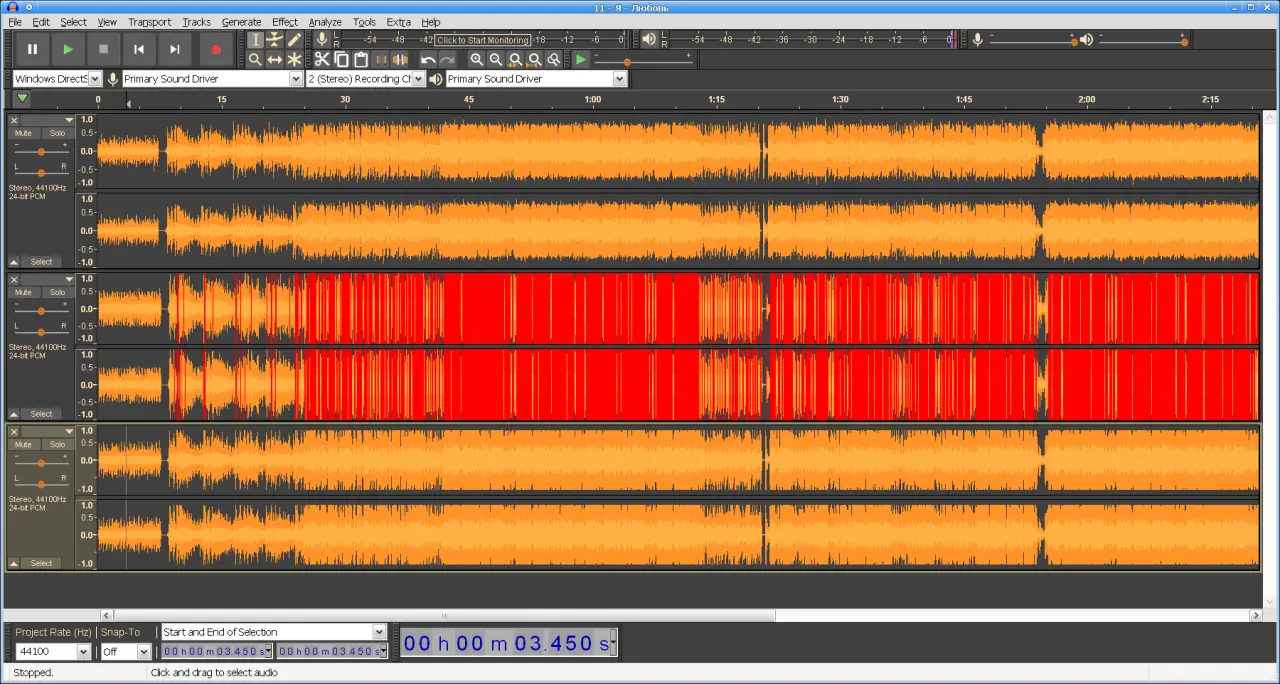Open the Tracks menu
1280x684 pixels.
pyautogui.click(x=196, y=22)
